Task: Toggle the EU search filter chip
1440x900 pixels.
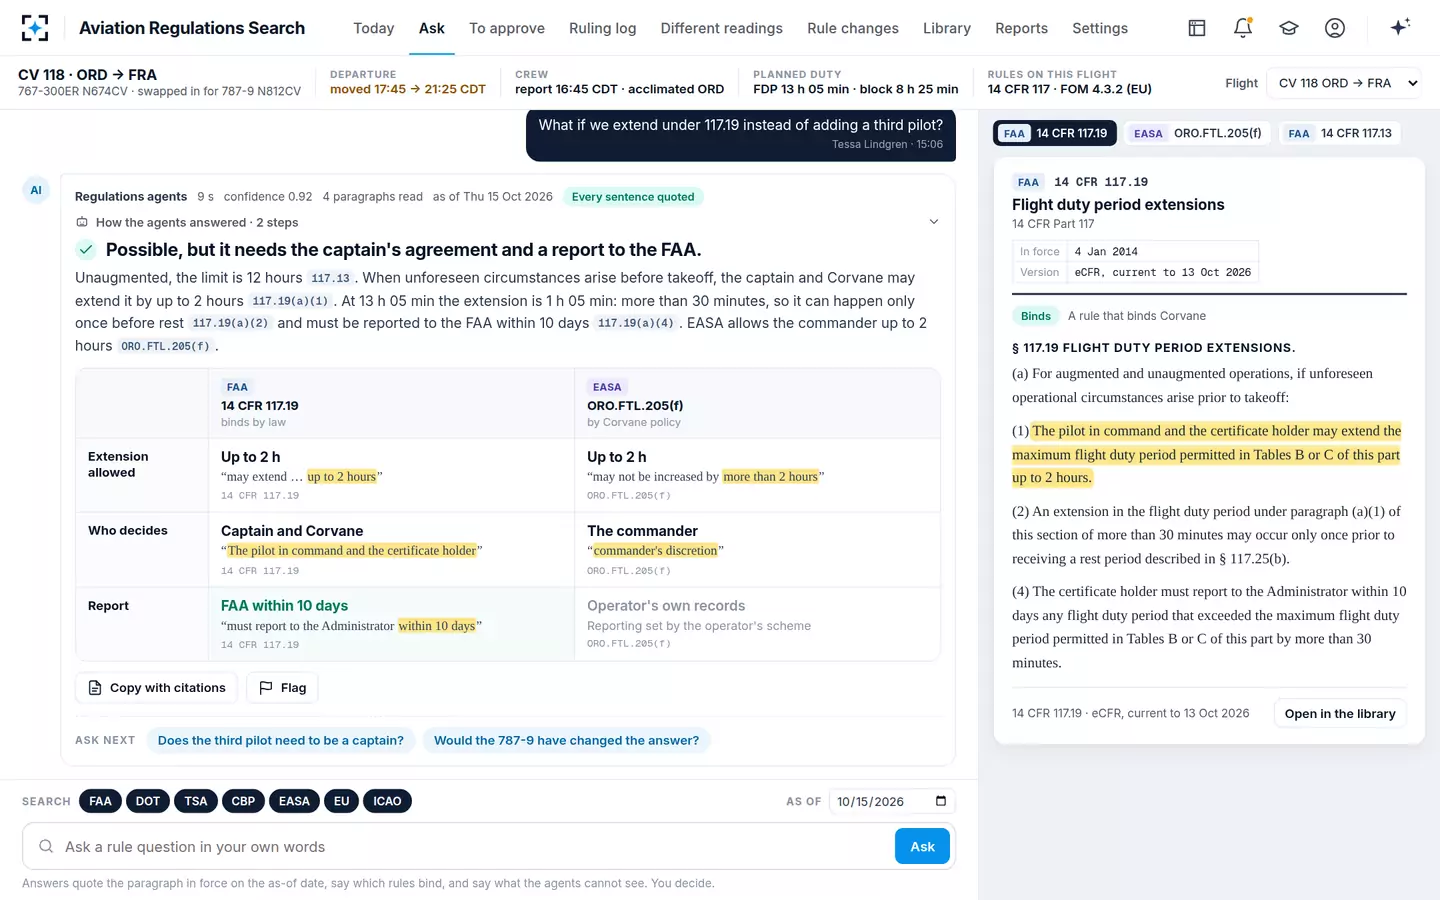Action: point(341,801)
